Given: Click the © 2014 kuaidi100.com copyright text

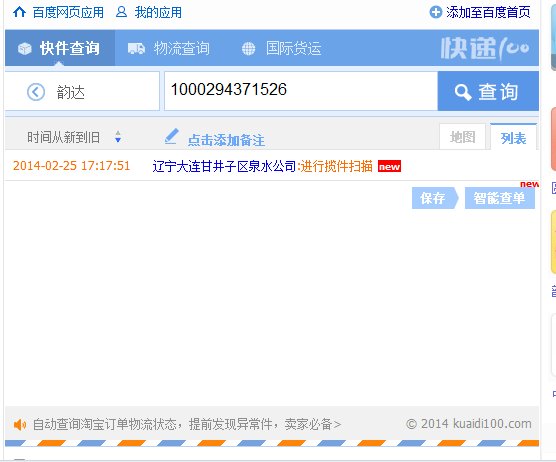Looking at the screenshot, I should coord(468,424).
